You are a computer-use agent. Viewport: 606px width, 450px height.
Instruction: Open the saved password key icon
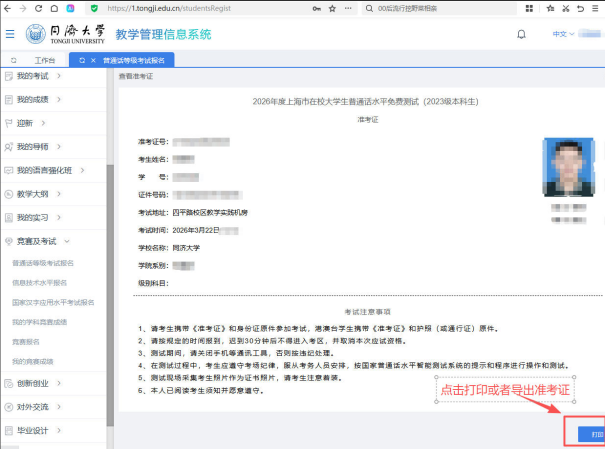point(317,9)
